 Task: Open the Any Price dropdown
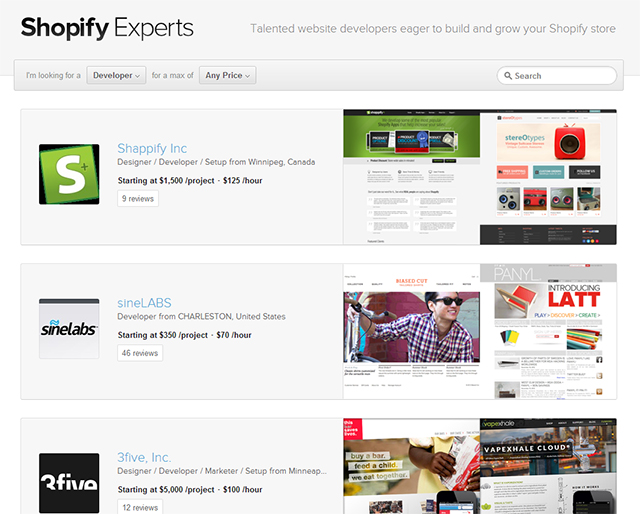tap(227, 76)
